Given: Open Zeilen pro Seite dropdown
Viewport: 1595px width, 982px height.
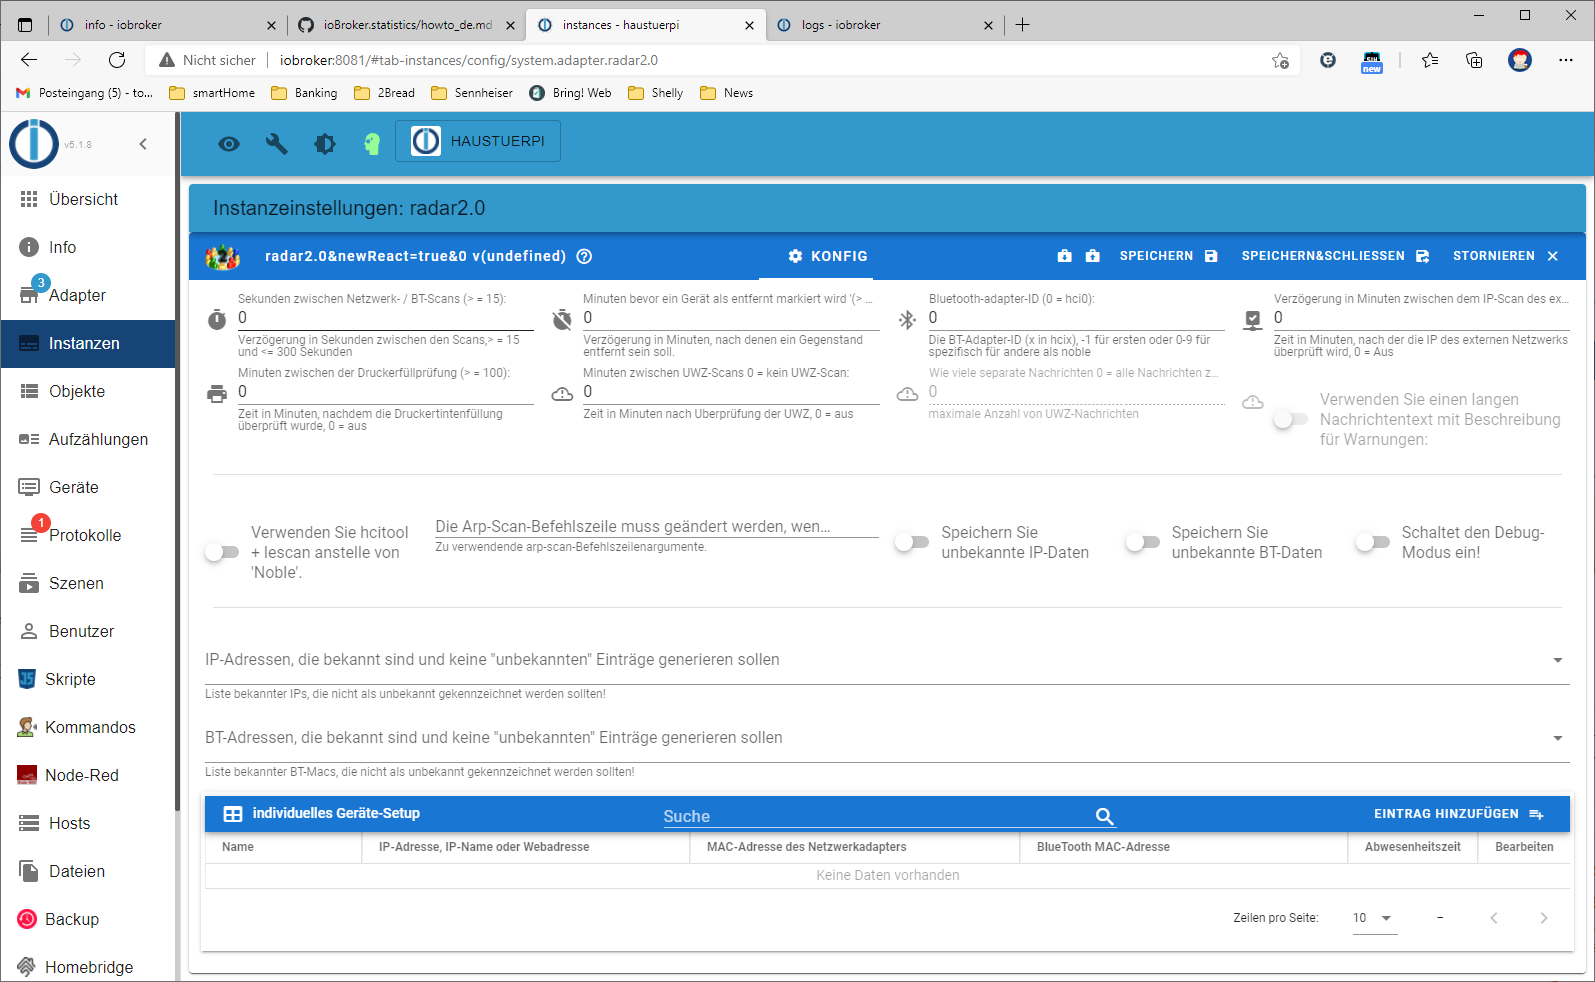Looking at the screenshot, I should tap(1375, 918).
